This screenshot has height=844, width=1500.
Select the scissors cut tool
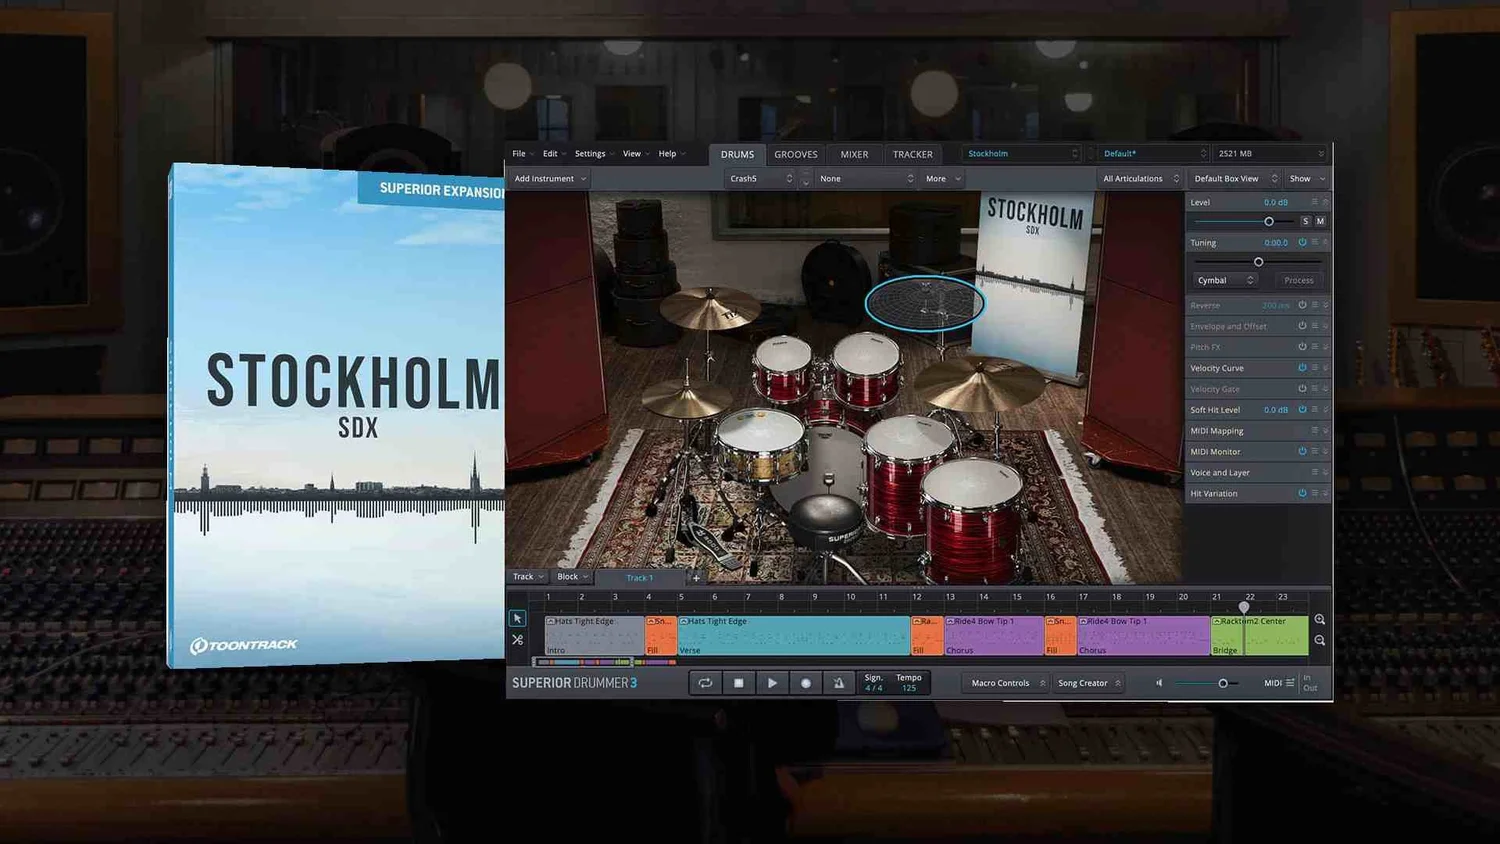click(517, 639)
